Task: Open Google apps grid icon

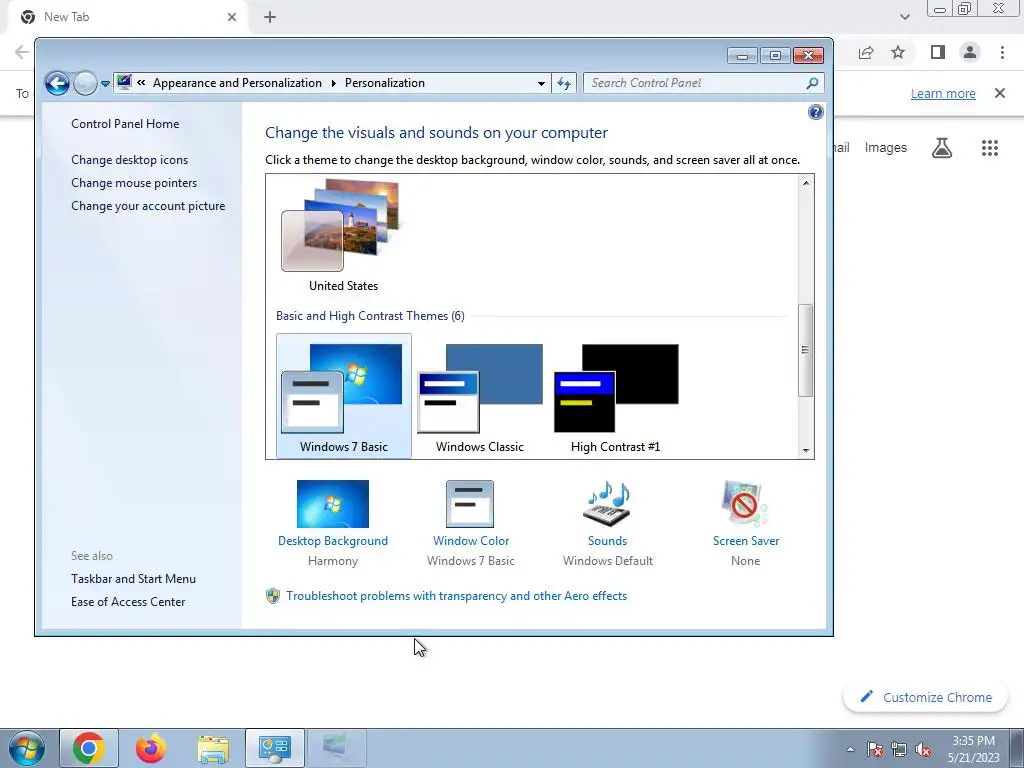Action: [990, 148]
